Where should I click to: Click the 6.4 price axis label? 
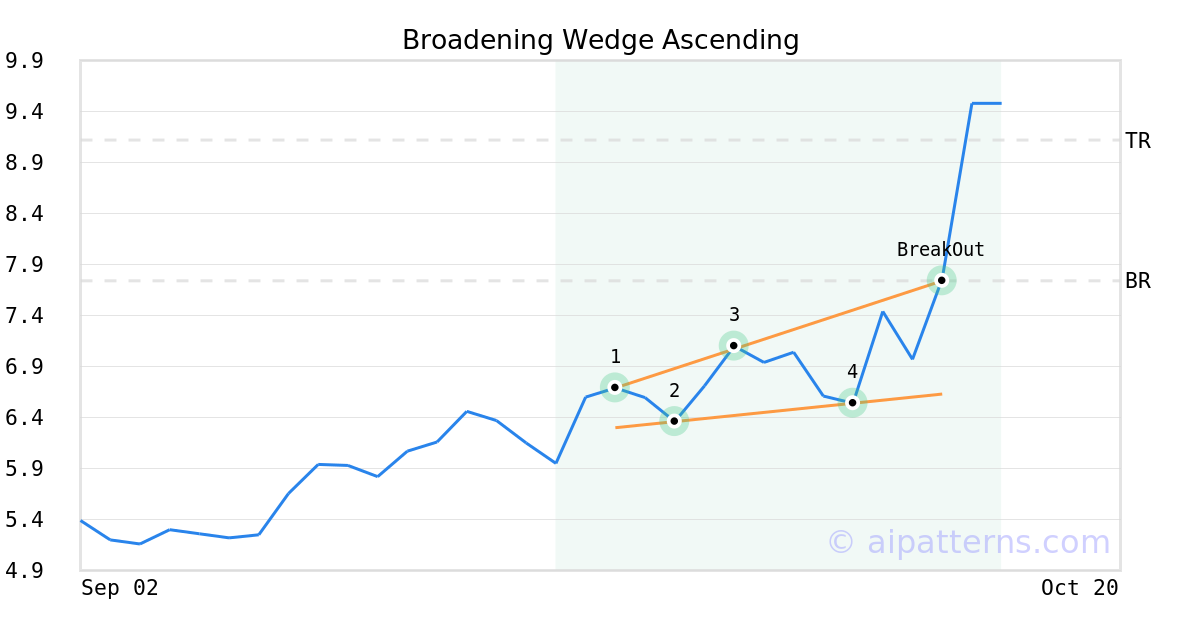coord(24,418)
